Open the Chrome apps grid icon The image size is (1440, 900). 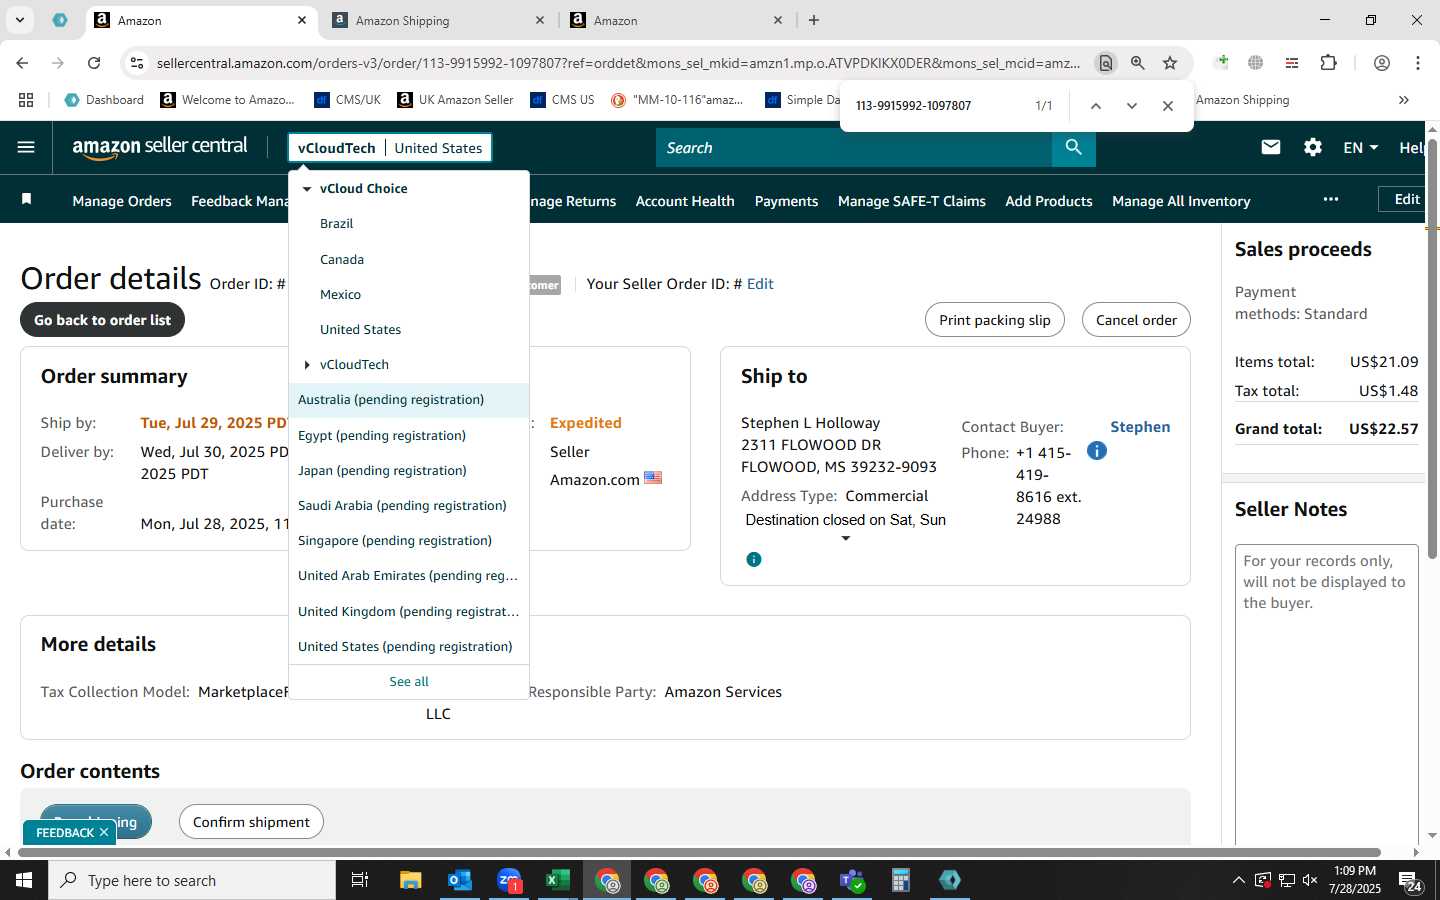tap(26, 100)
